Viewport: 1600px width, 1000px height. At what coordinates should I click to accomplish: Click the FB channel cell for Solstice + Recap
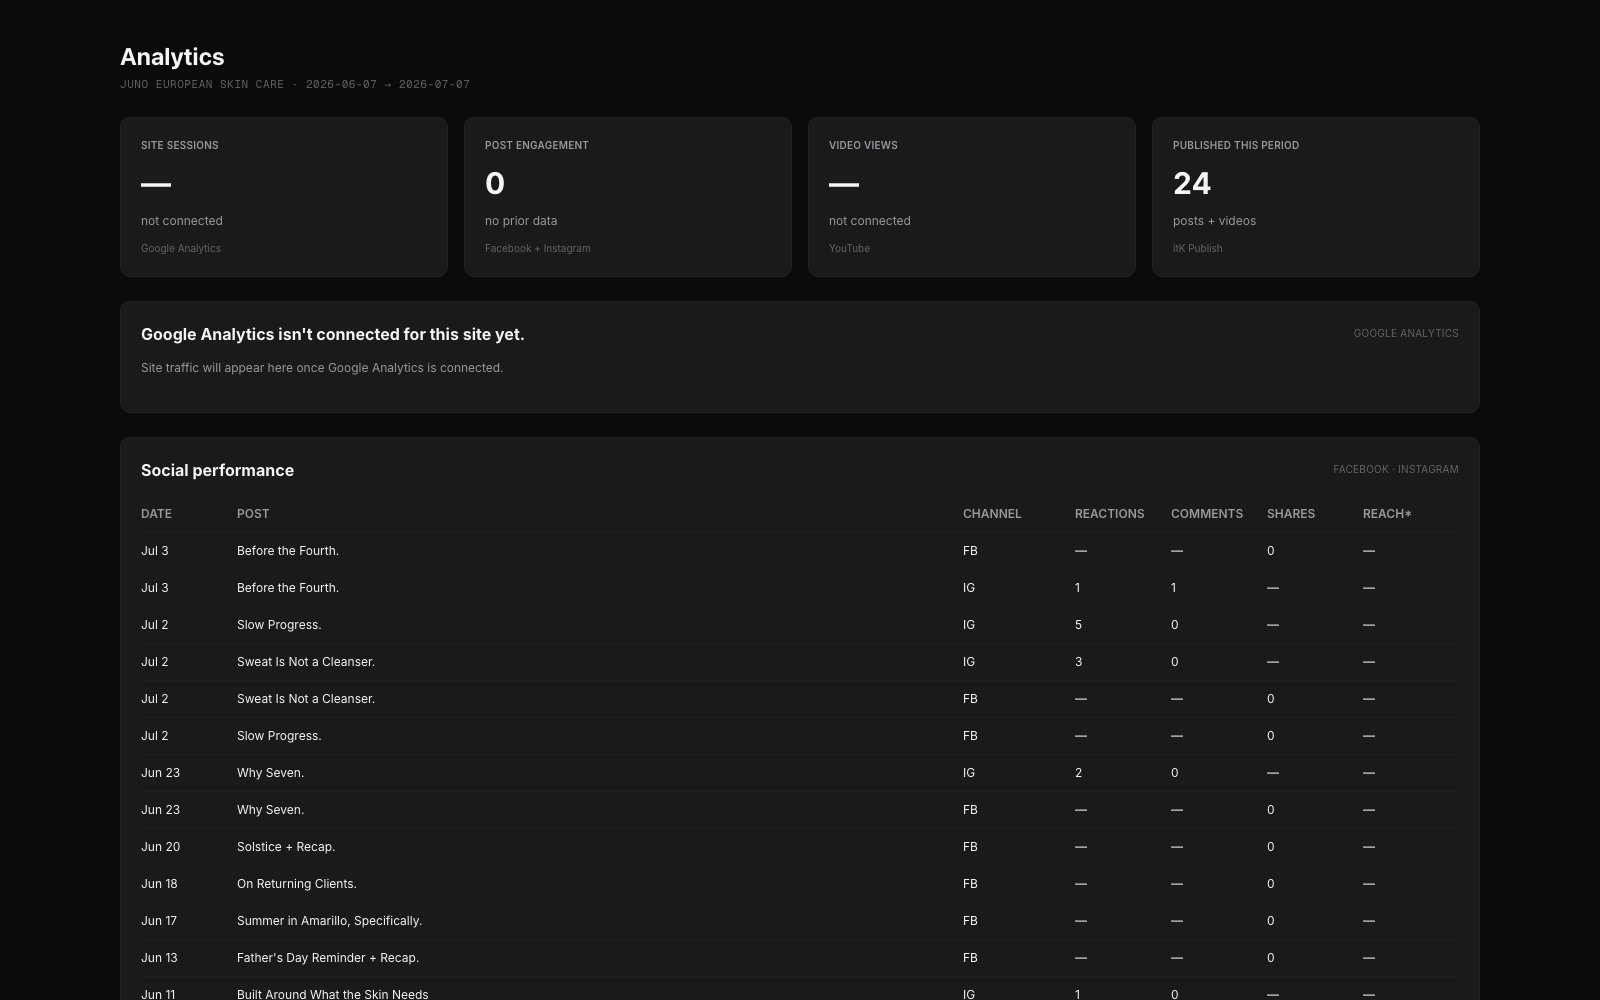point(970,847)
